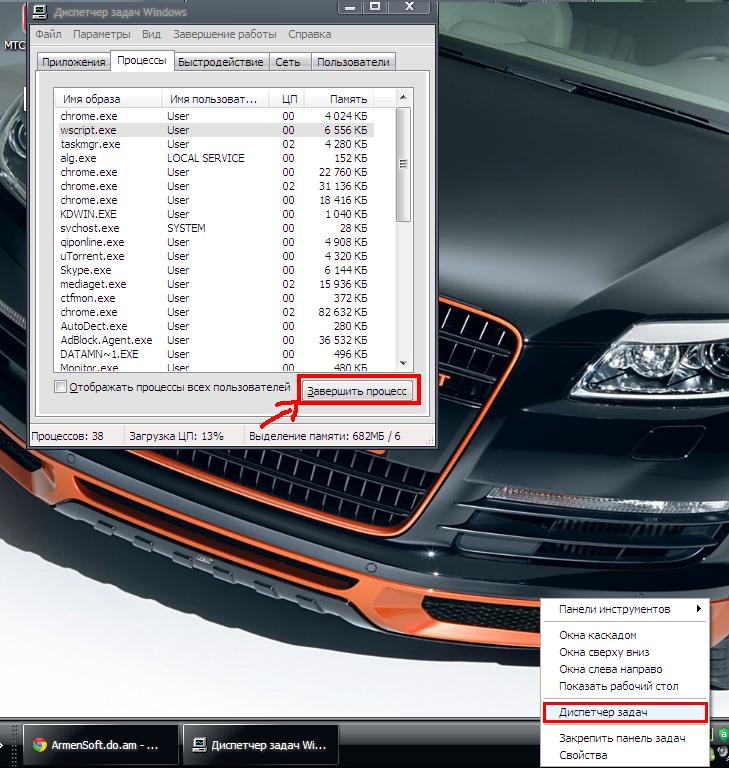Select chrome.exe using 4 024 КБ memory
Image resolution: width=729 pixels, height=768 pixels.
(215, 116)
